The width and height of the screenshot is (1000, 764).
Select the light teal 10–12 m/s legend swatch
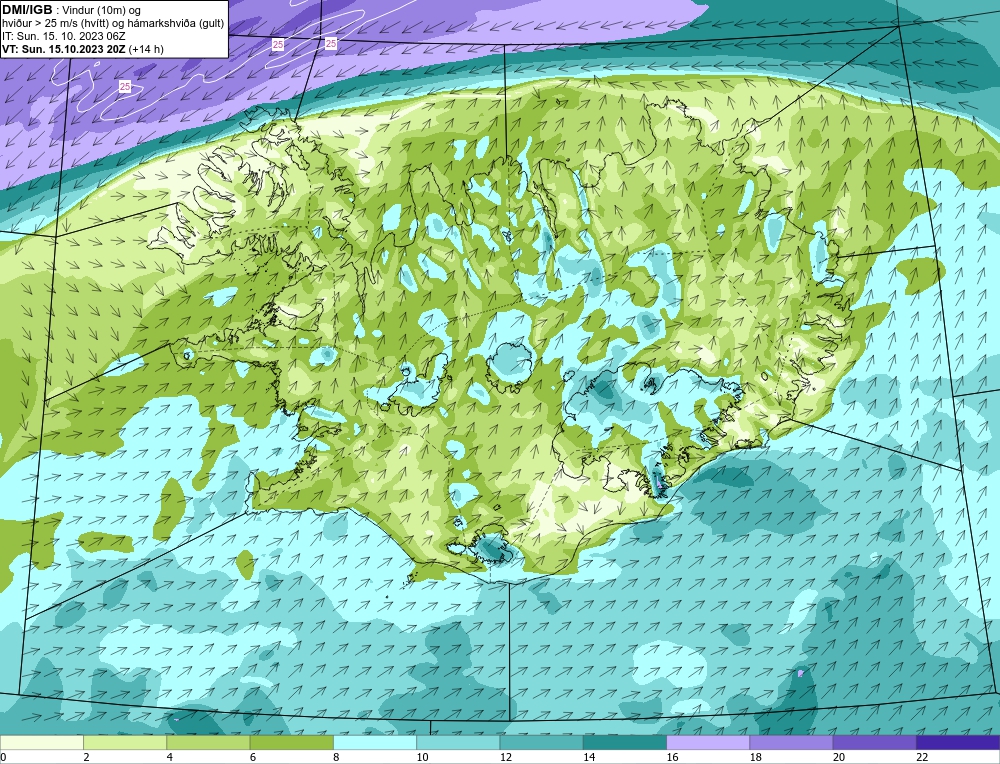pos(458,742)
